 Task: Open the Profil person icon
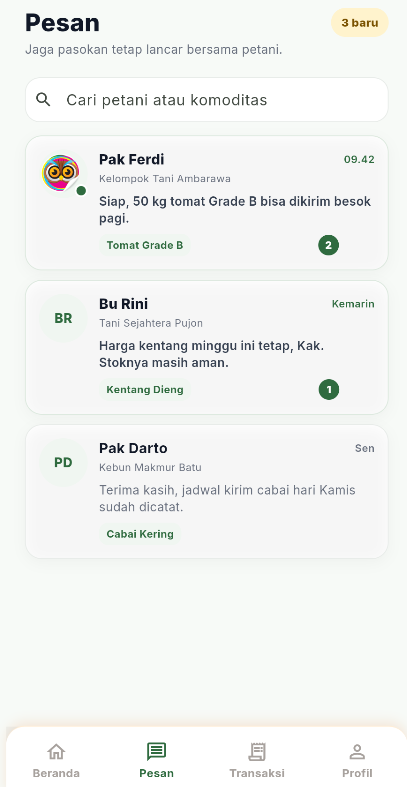coord(357,751)
